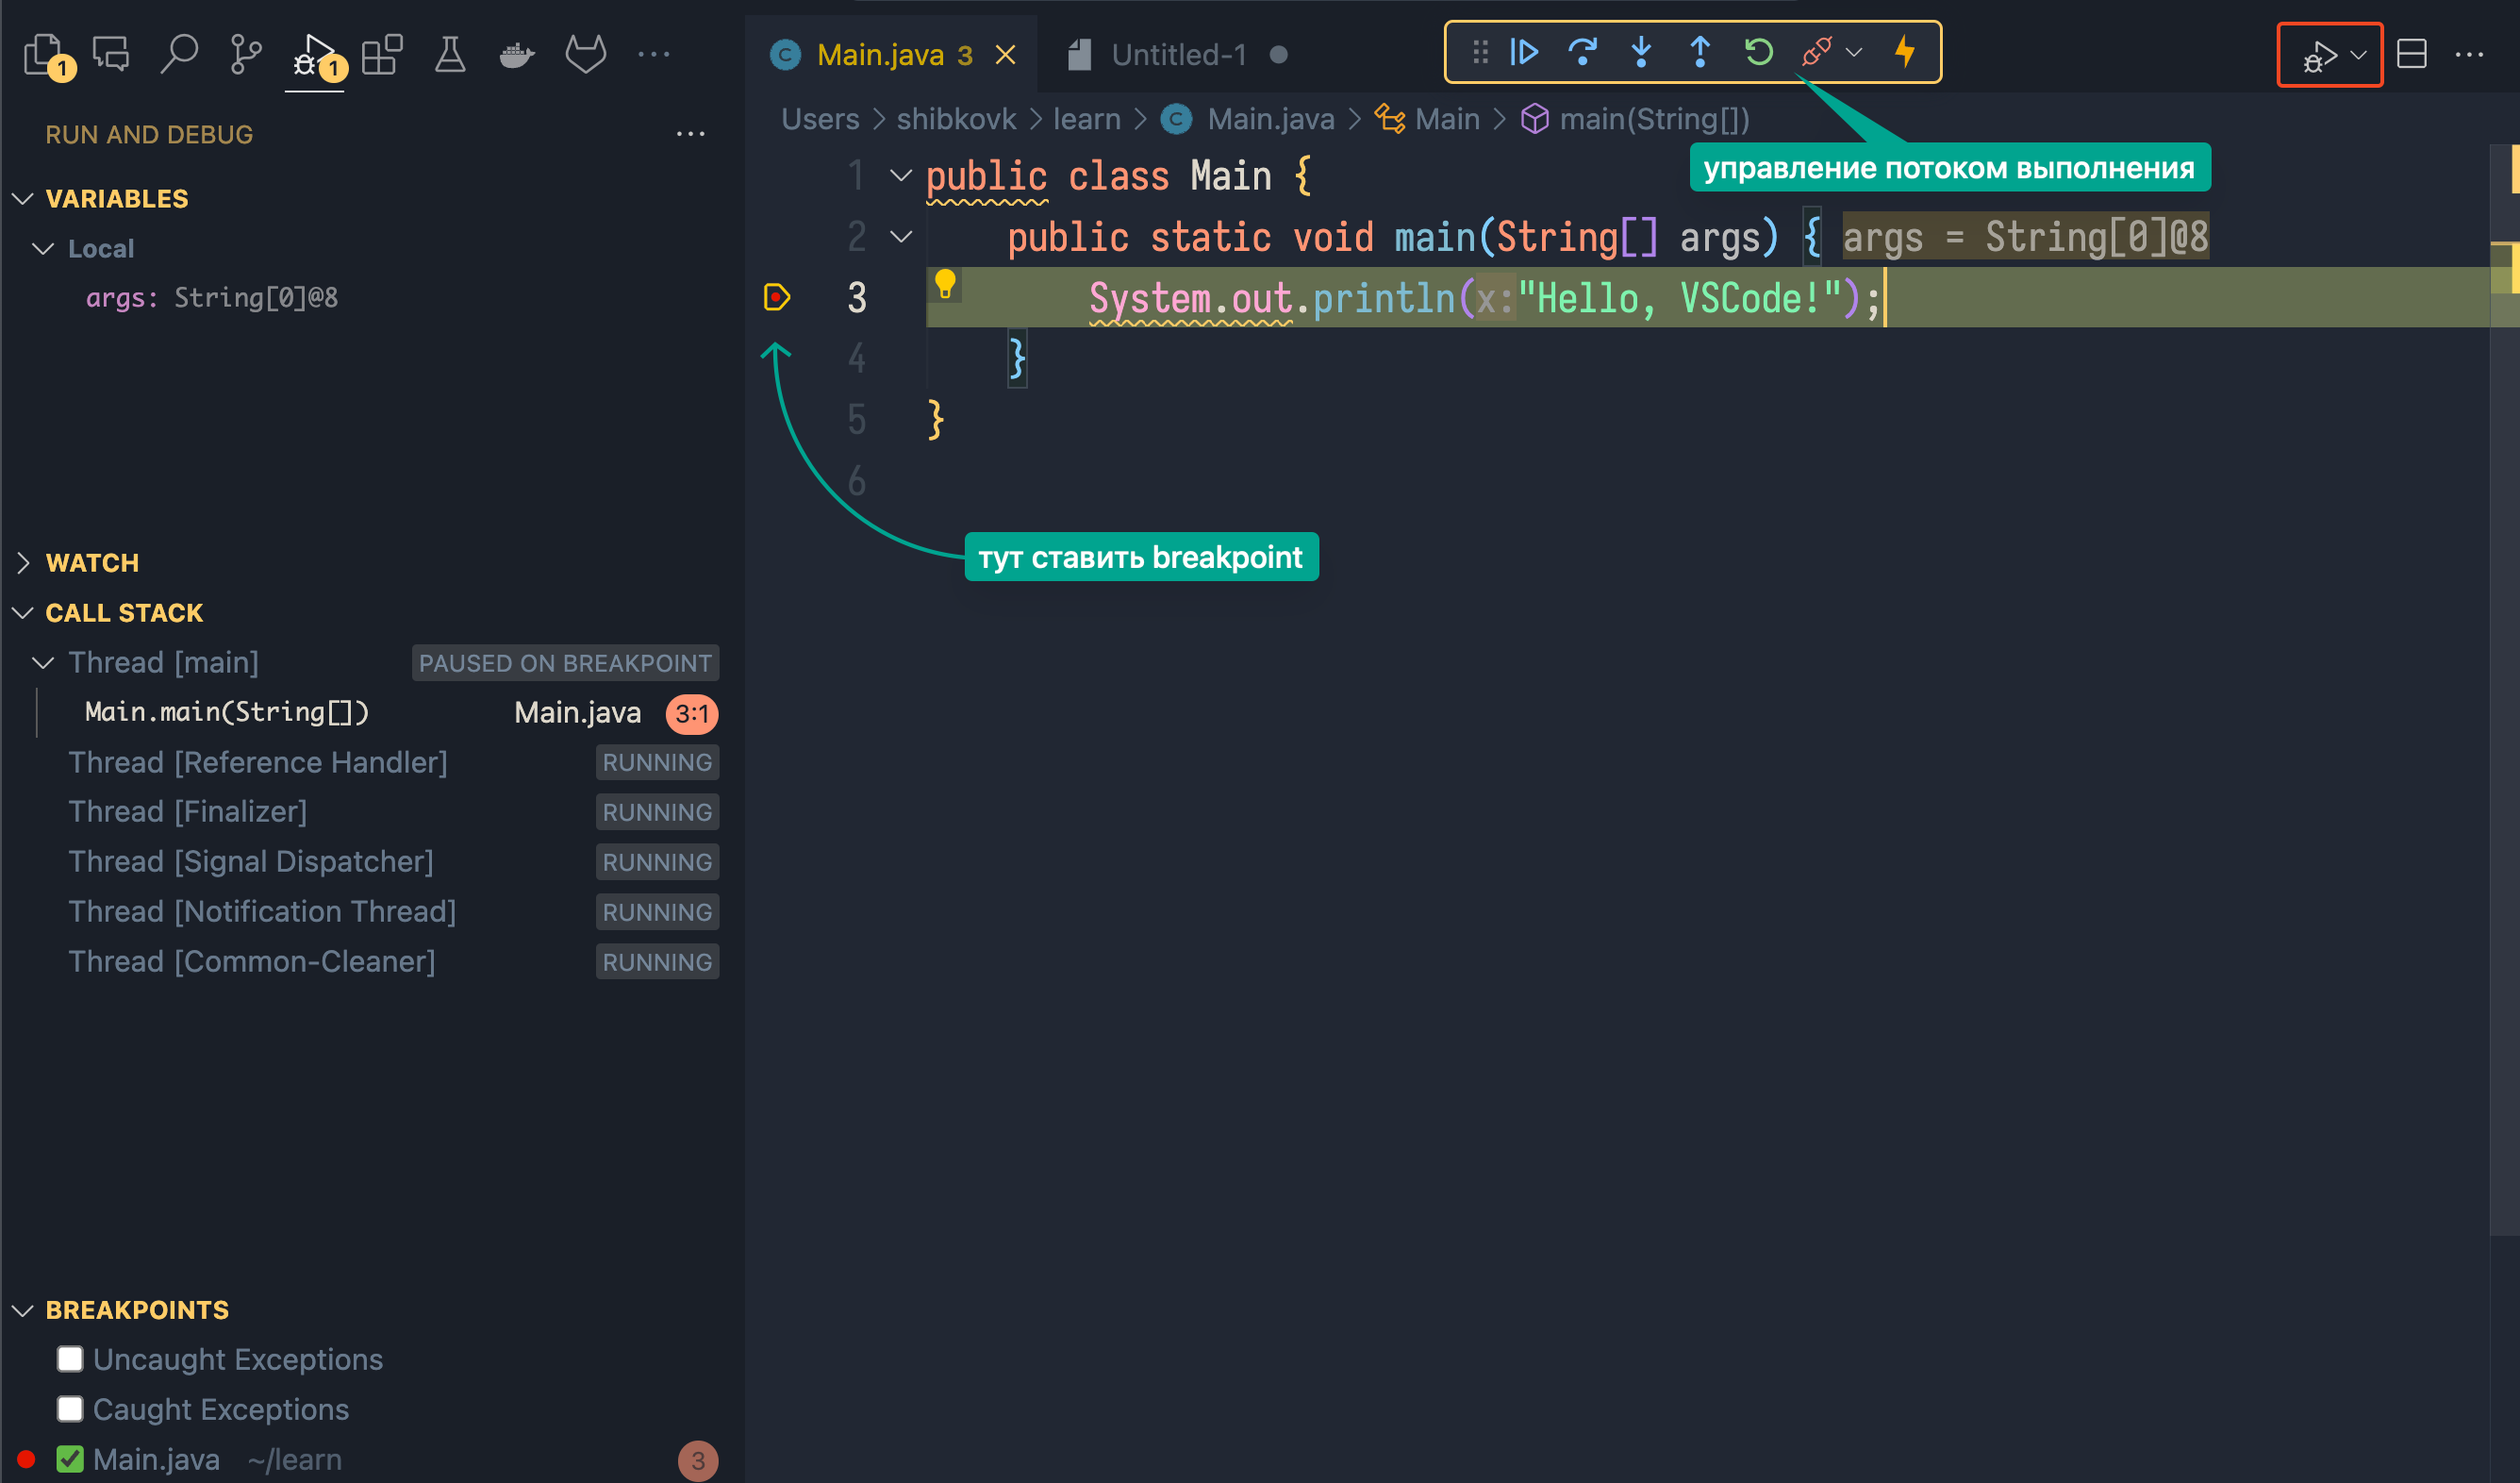Toggle Uncaught Exceptions checkbox
The image size is (2520, 1483).
click(69, 1359)
